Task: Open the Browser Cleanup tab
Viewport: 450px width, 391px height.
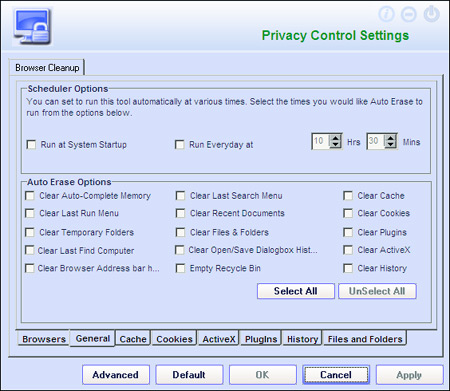Action: 47,68
